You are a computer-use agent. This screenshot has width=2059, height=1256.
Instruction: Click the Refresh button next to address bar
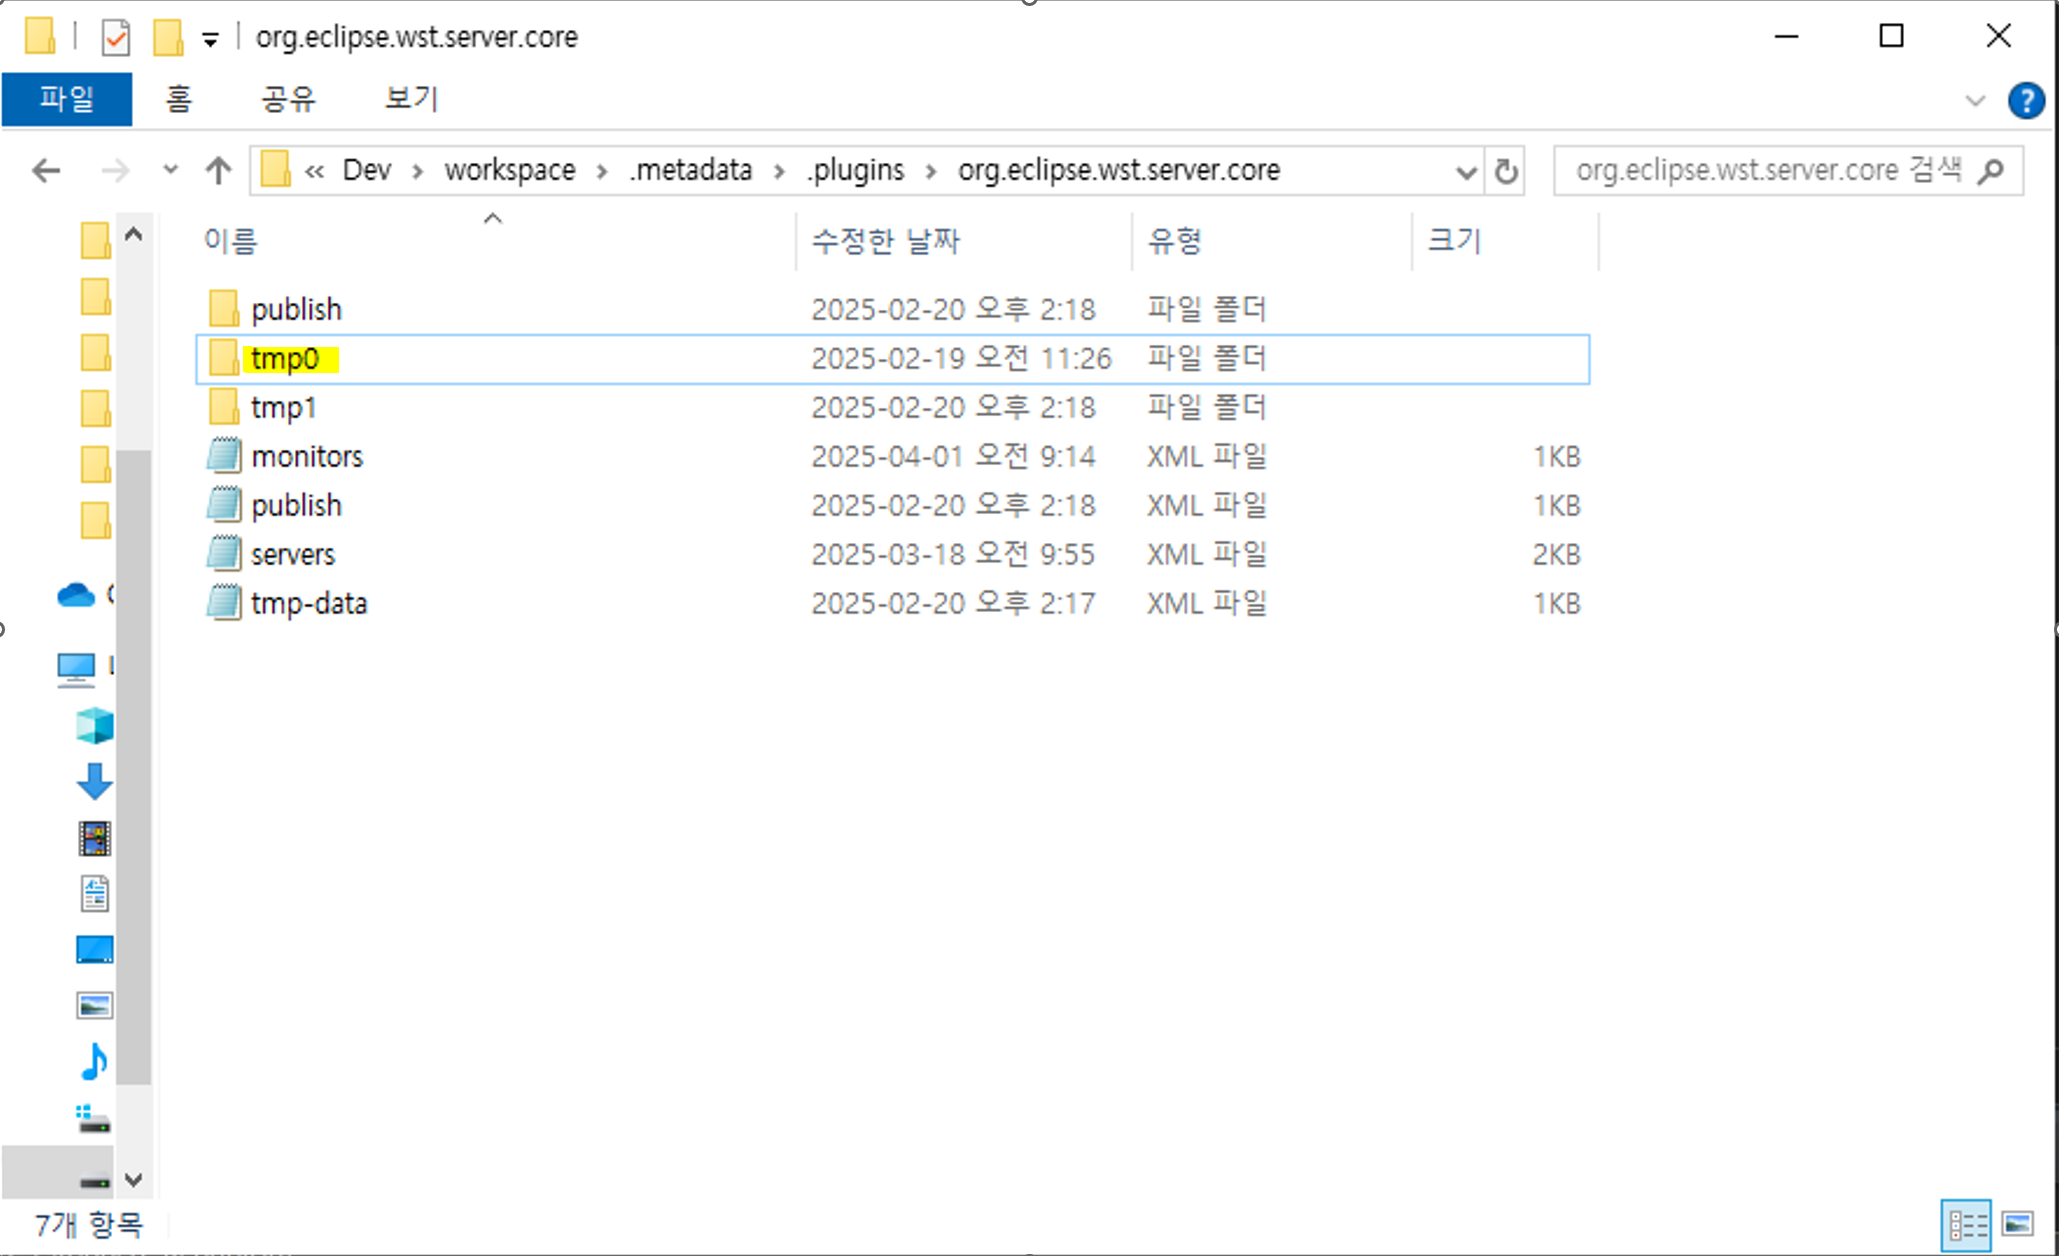point(1506,171)
